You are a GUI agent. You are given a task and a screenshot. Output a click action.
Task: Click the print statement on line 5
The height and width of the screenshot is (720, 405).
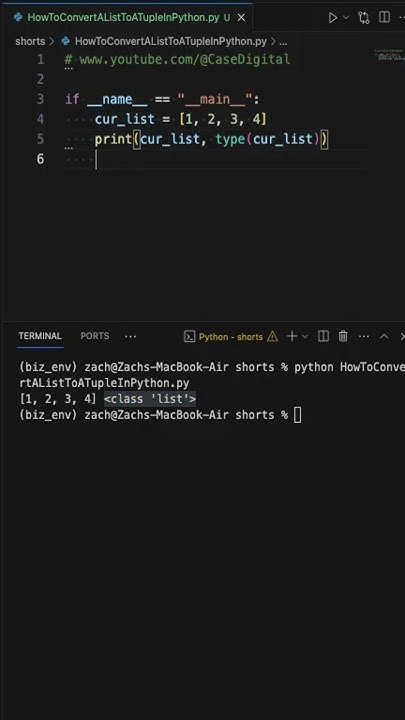tap(212, 139)
